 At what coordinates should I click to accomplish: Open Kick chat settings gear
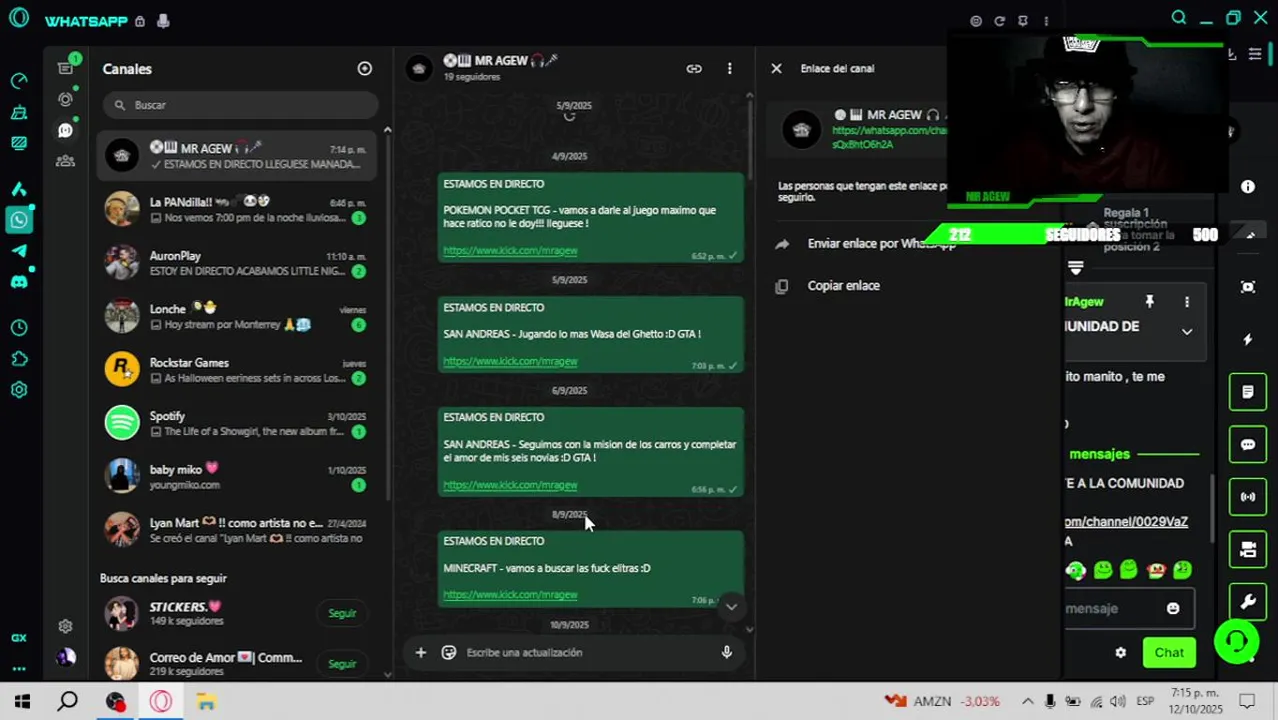pyautogui.click(x=1121, y=653)
